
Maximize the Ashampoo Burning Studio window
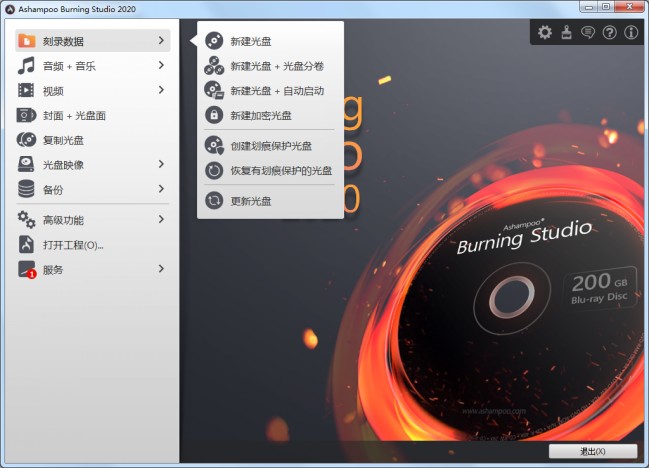[x=606, y=6]
